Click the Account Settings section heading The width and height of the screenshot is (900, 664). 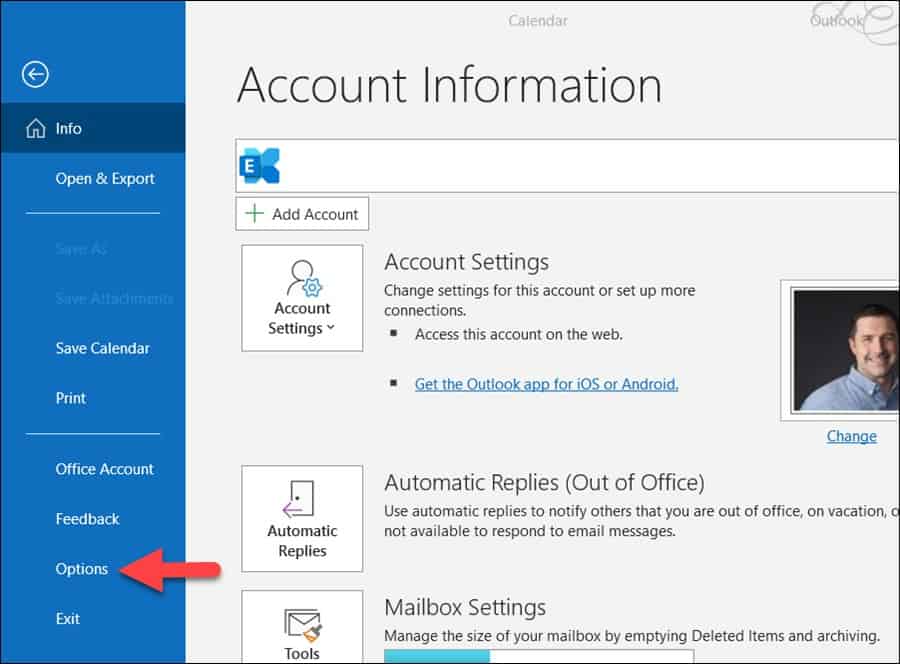tap(467, 262)
